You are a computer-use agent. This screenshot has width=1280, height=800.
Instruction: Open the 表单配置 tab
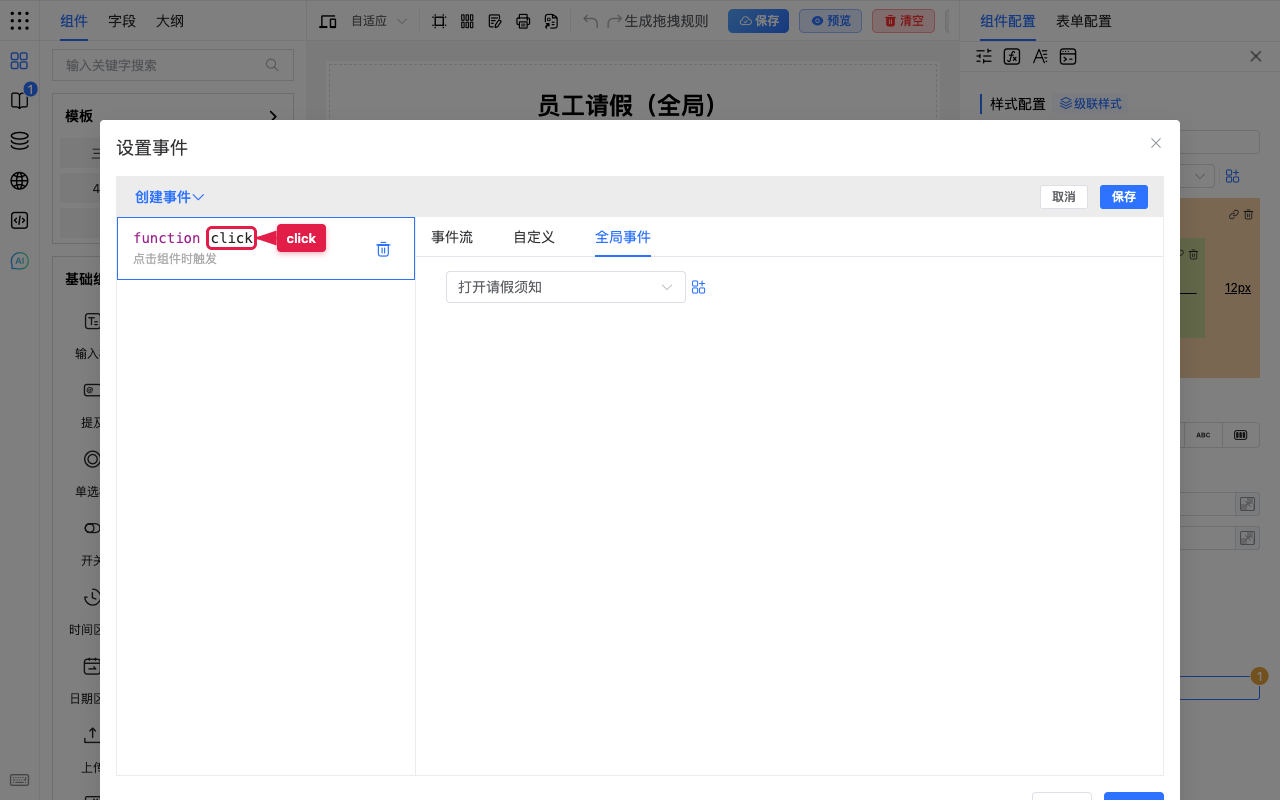pyautogui.click(x=1084, y=21)
